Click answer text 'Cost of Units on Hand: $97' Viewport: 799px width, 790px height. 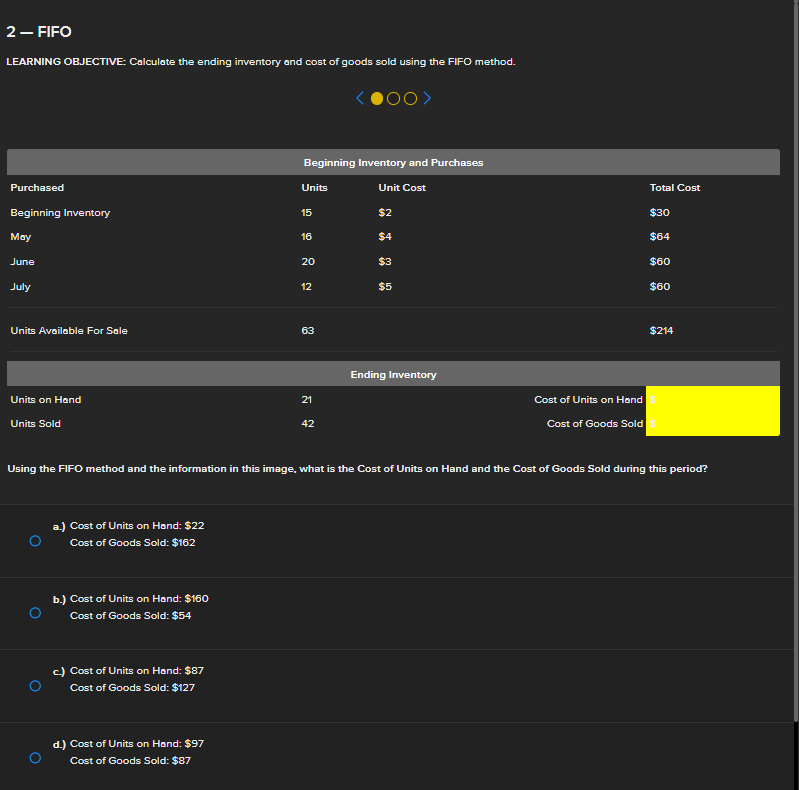tap(137, 744)
